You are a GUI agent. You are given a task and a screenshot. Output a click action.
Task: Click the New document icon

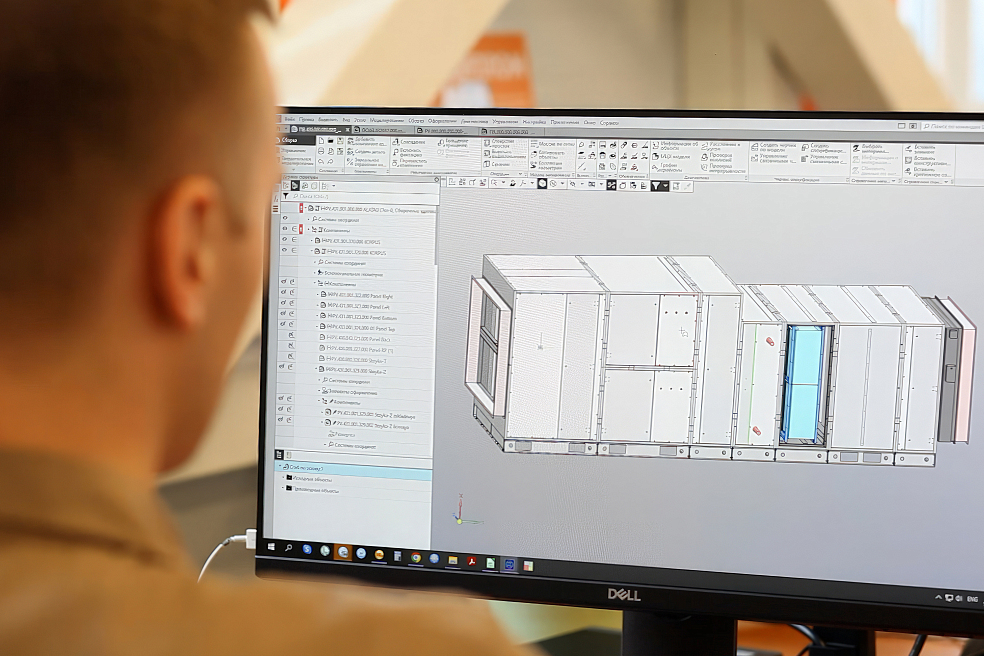click(321, 141)
